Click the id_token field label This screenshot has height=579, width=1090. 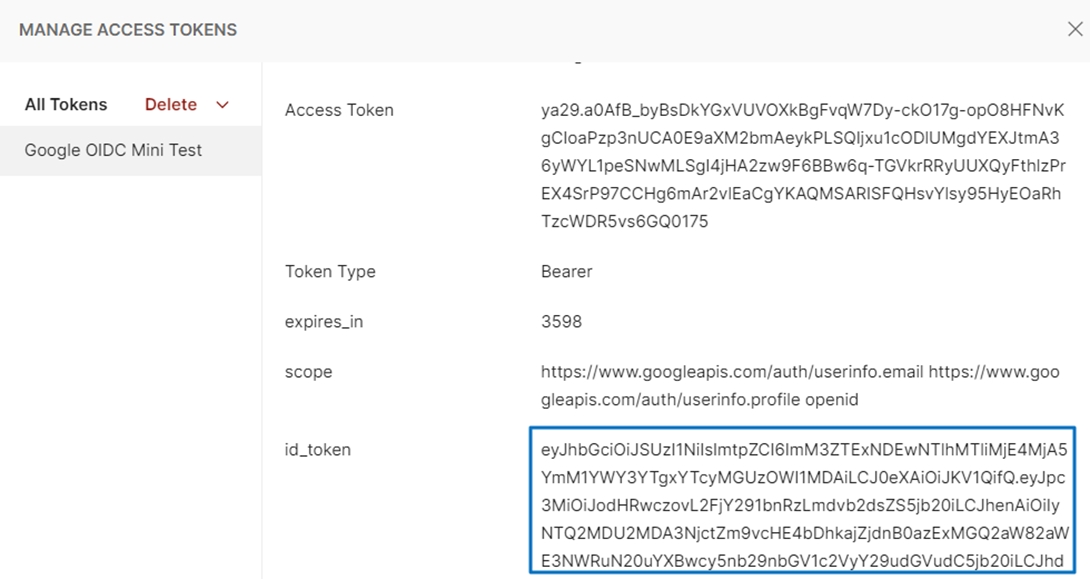point(318,450)
